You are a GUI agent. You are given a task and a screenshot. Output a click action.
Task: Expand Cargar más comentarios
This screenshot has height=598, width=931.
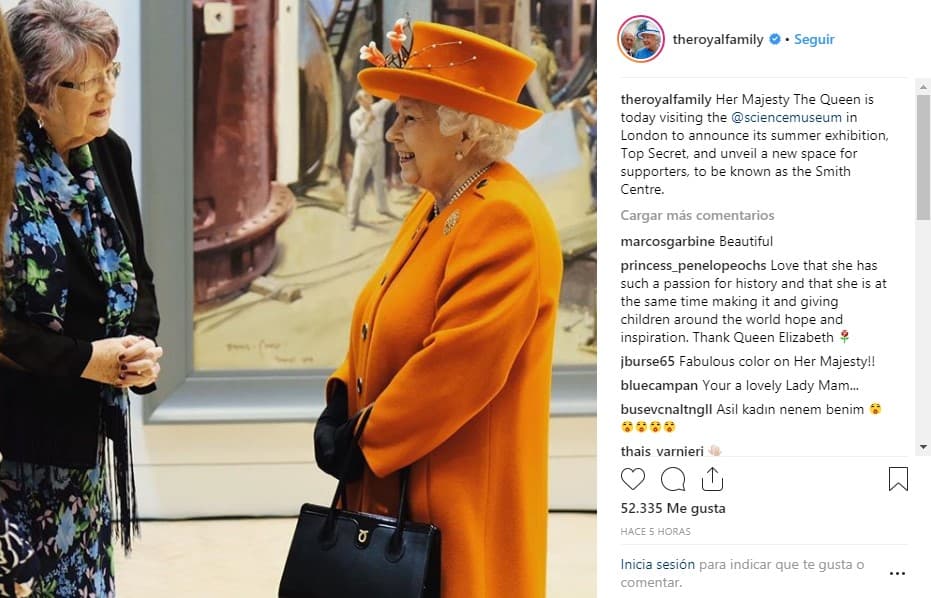click(697, 215)
